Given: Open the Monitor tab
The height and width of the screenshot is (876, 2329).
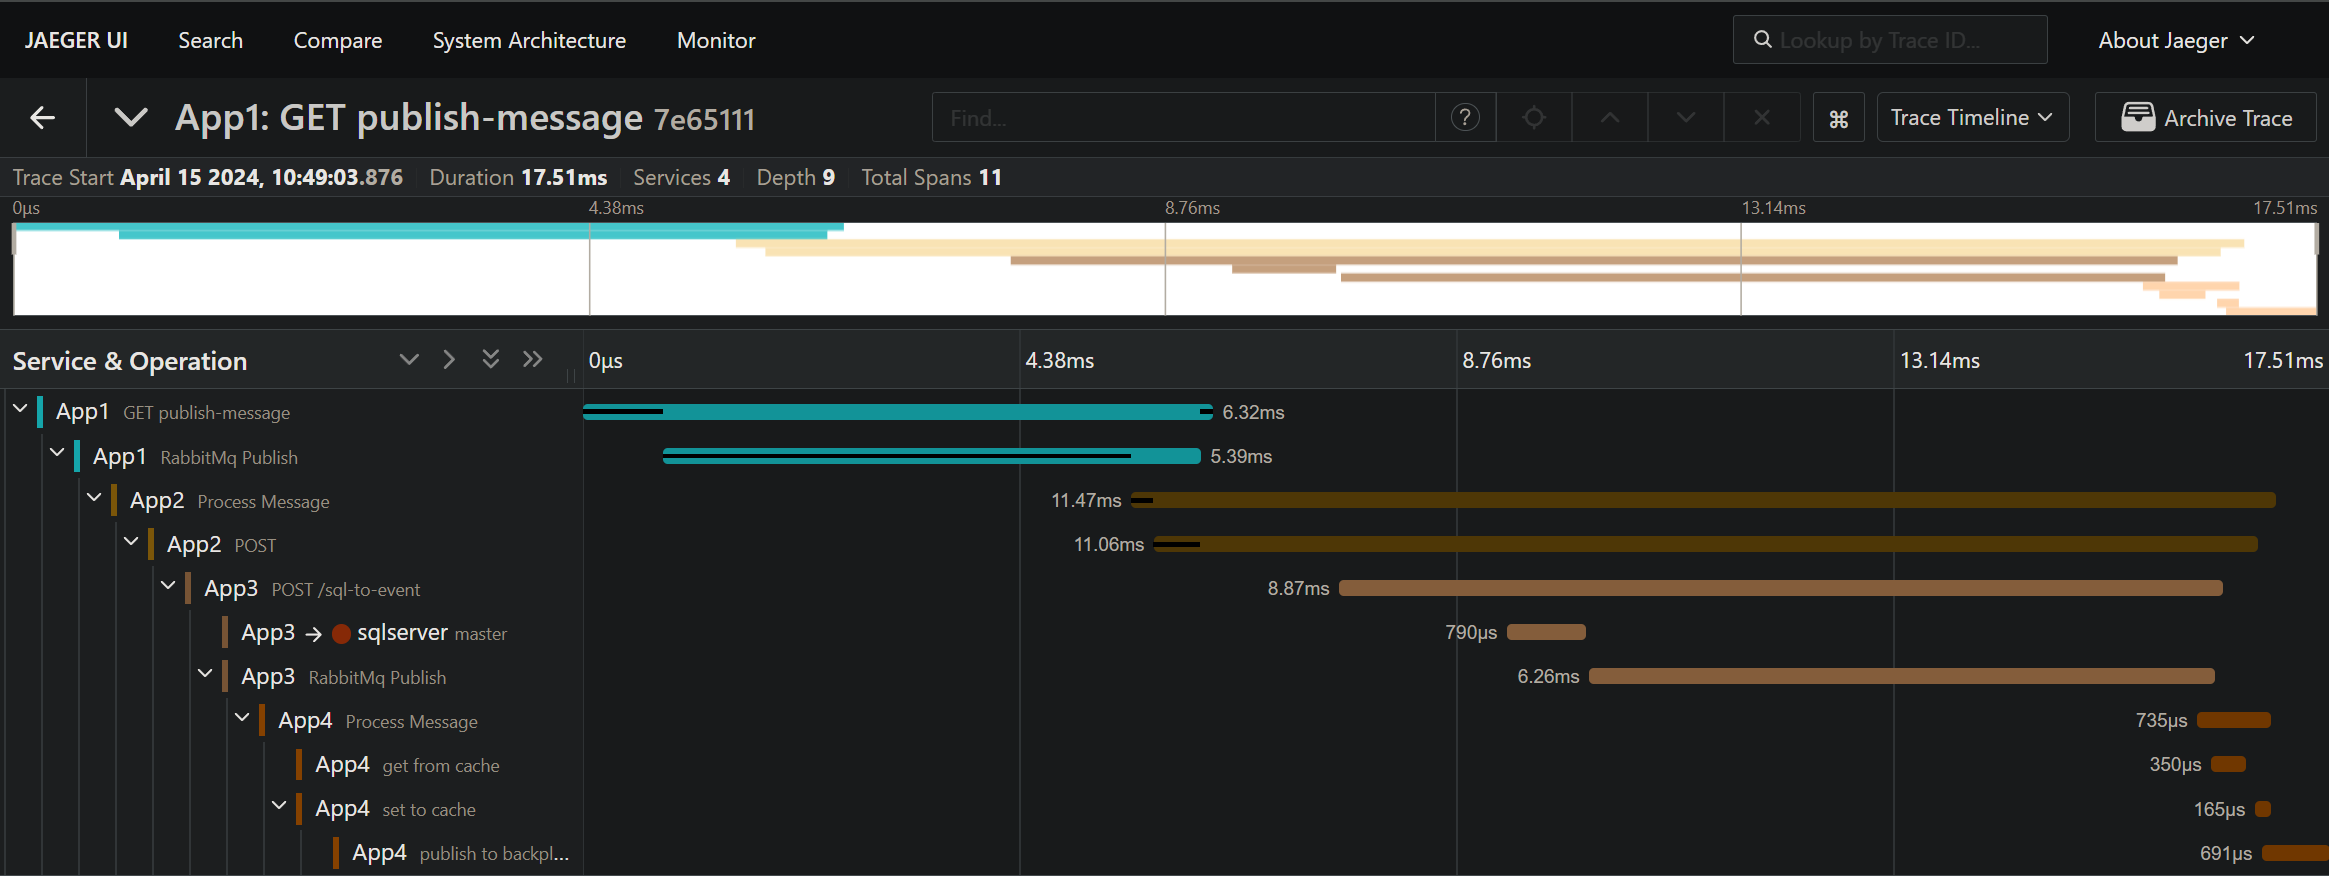Looking at the screenshot, I should (x=716, y=40).
